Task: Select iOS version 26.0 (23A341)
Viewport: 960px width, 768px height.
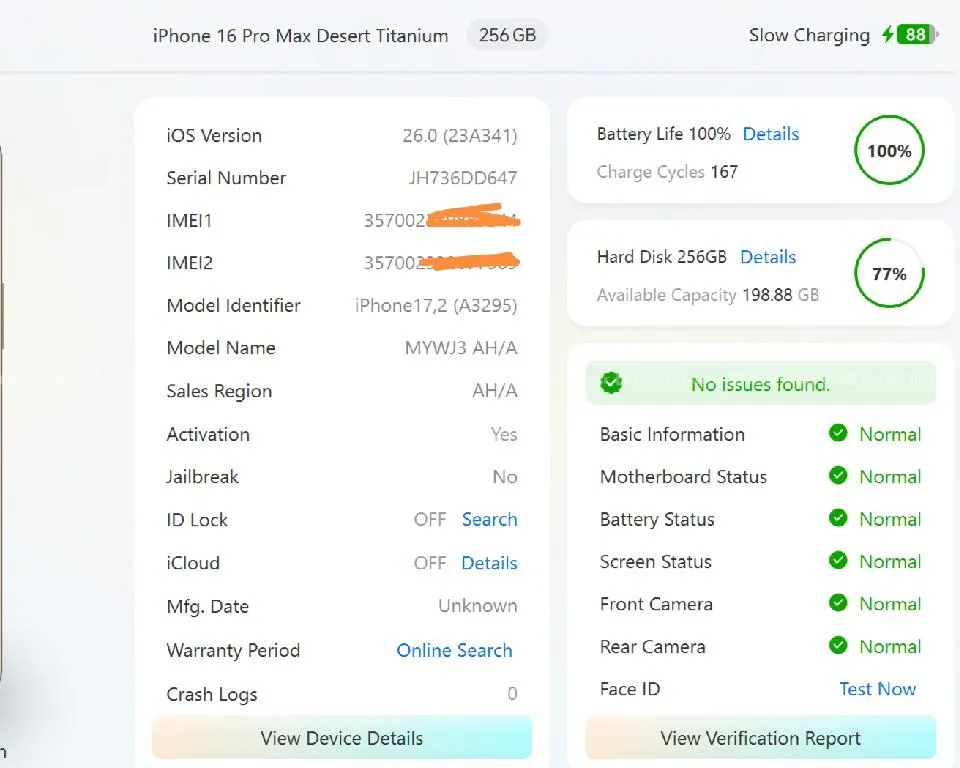Action: click(x=460, y=135)
